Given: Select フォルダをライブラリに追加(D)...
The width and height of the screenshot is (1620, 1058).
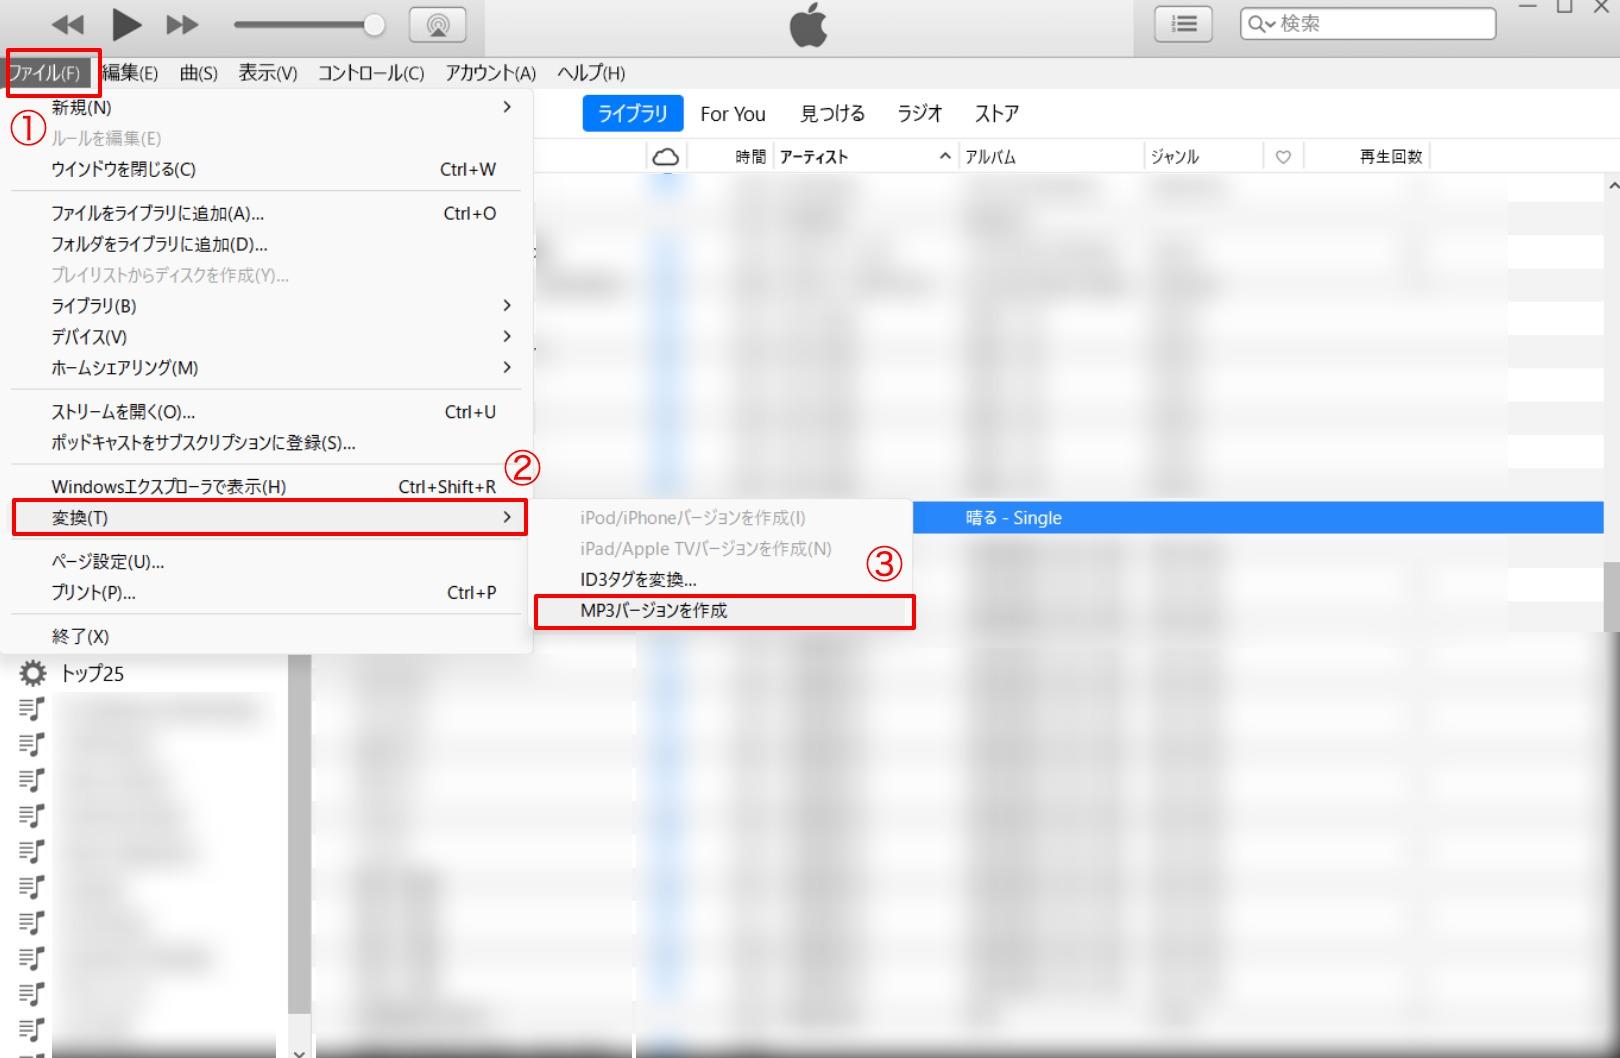Looking at the screenshot, I should pyautogui.click(x=268, y=244).
